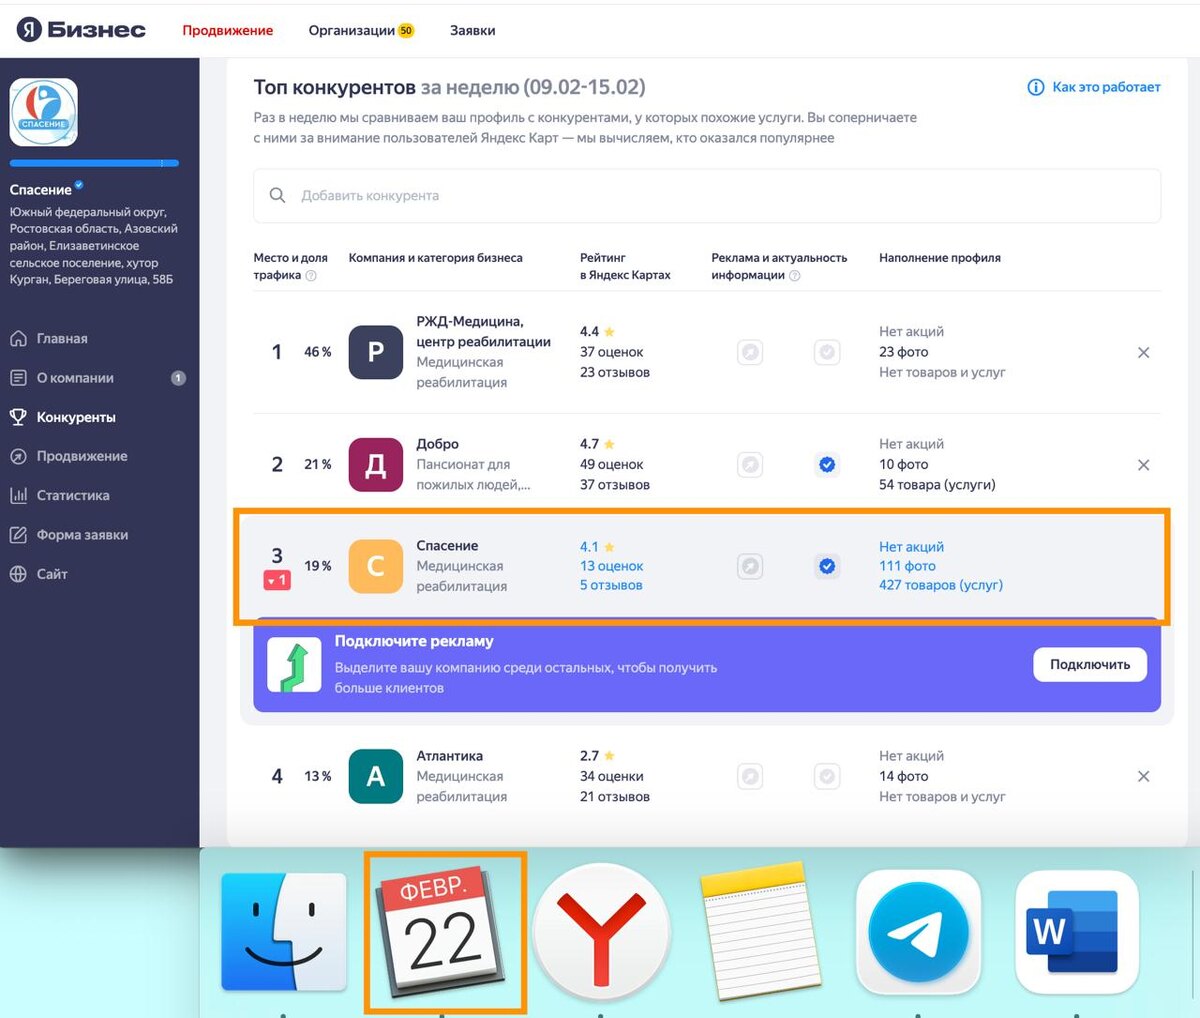
Task: Open the 4.1 rating link for Спасение
Action: (597, 547)
